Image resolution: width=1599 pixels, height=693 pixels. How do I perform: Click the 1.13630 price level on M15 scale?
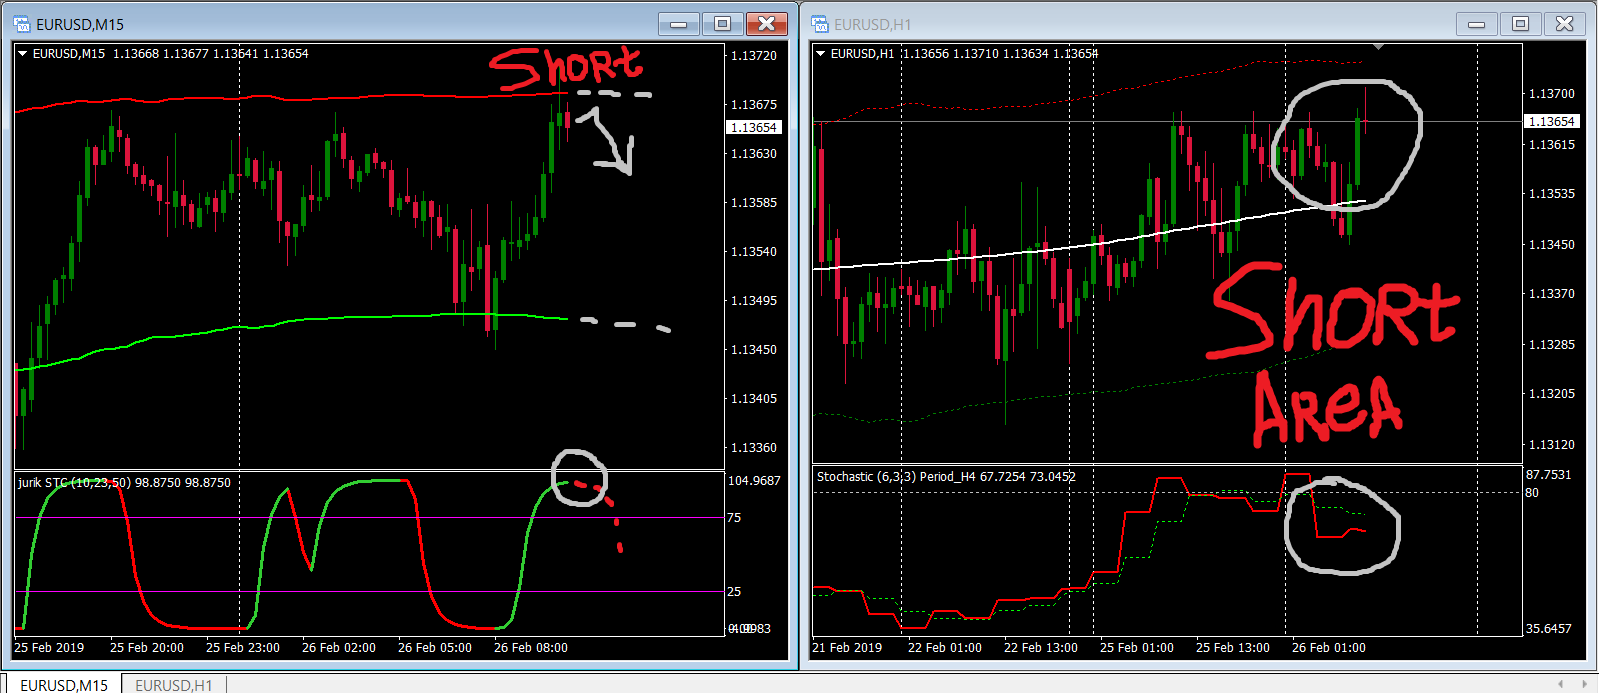[754, 154]
